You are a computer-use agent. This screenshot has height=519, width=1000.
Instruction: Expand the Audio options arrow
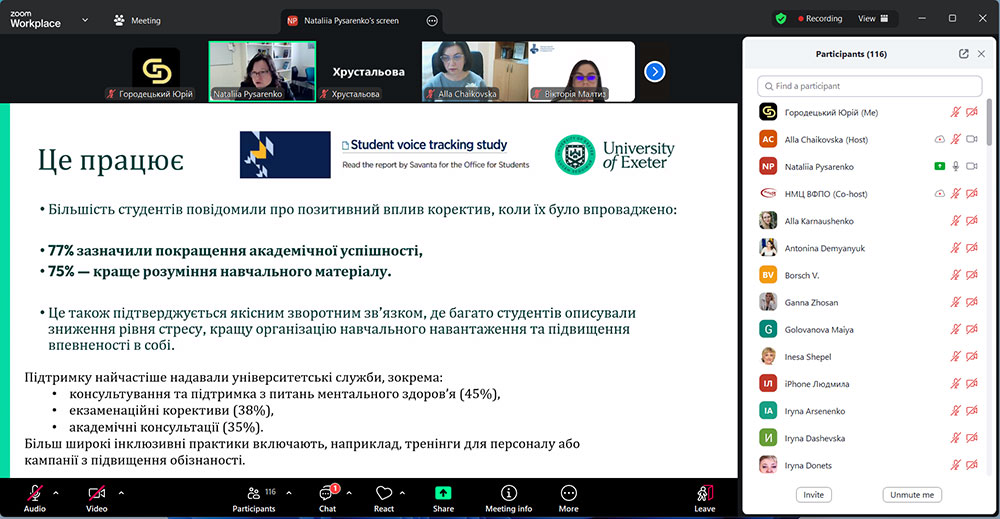(56, 492)
